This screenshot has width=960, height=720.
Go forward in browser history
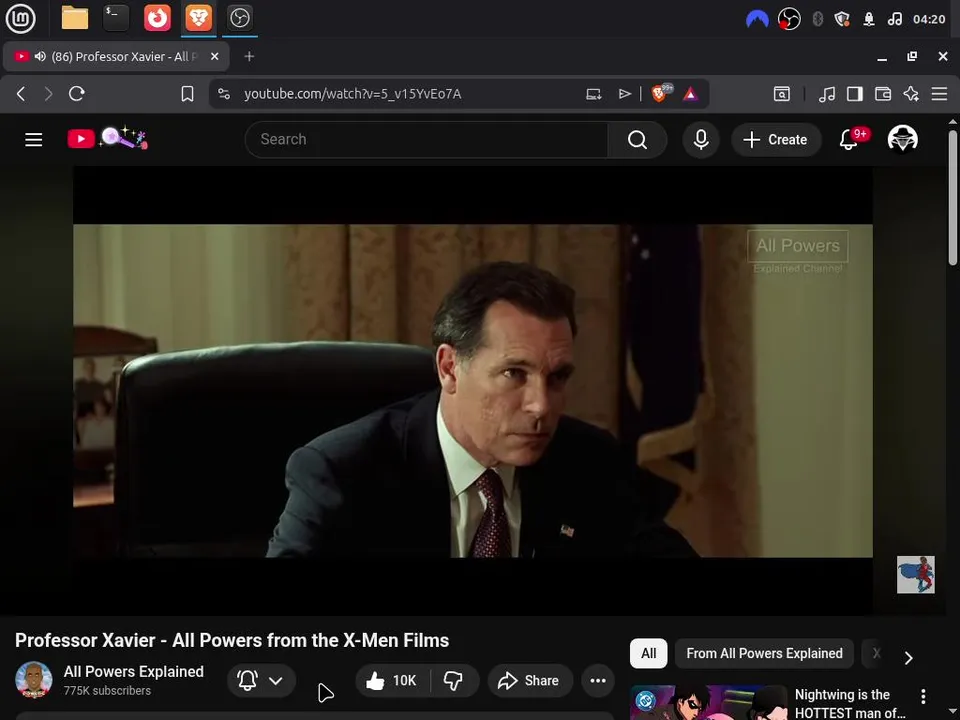point(48,94)
